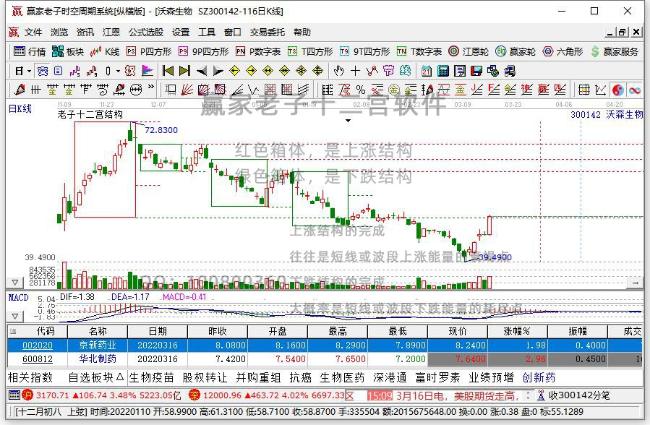This screenshot has height=425, width=650.
Task: Open 赢家服务 with the dollar icon
Action: point(615,51)
